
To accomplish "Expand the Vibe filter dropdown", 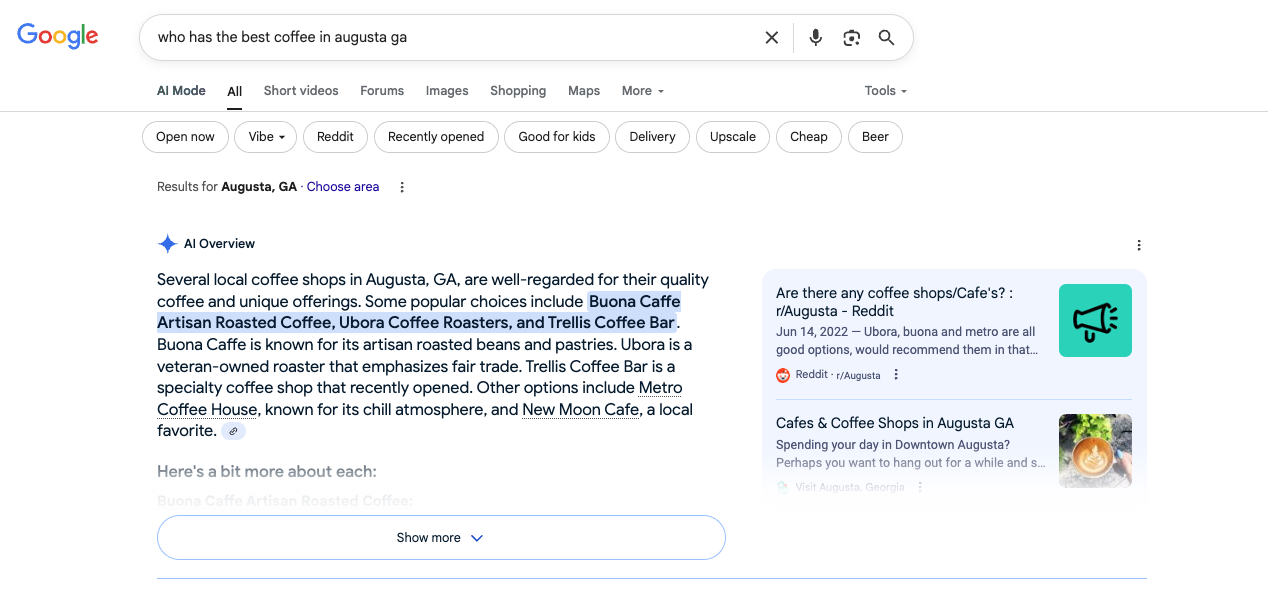I will [265, 137].
